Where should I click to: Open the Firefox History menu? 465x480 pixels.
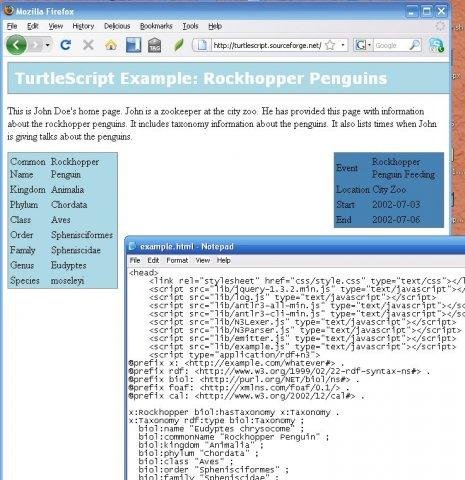point(83,26)
